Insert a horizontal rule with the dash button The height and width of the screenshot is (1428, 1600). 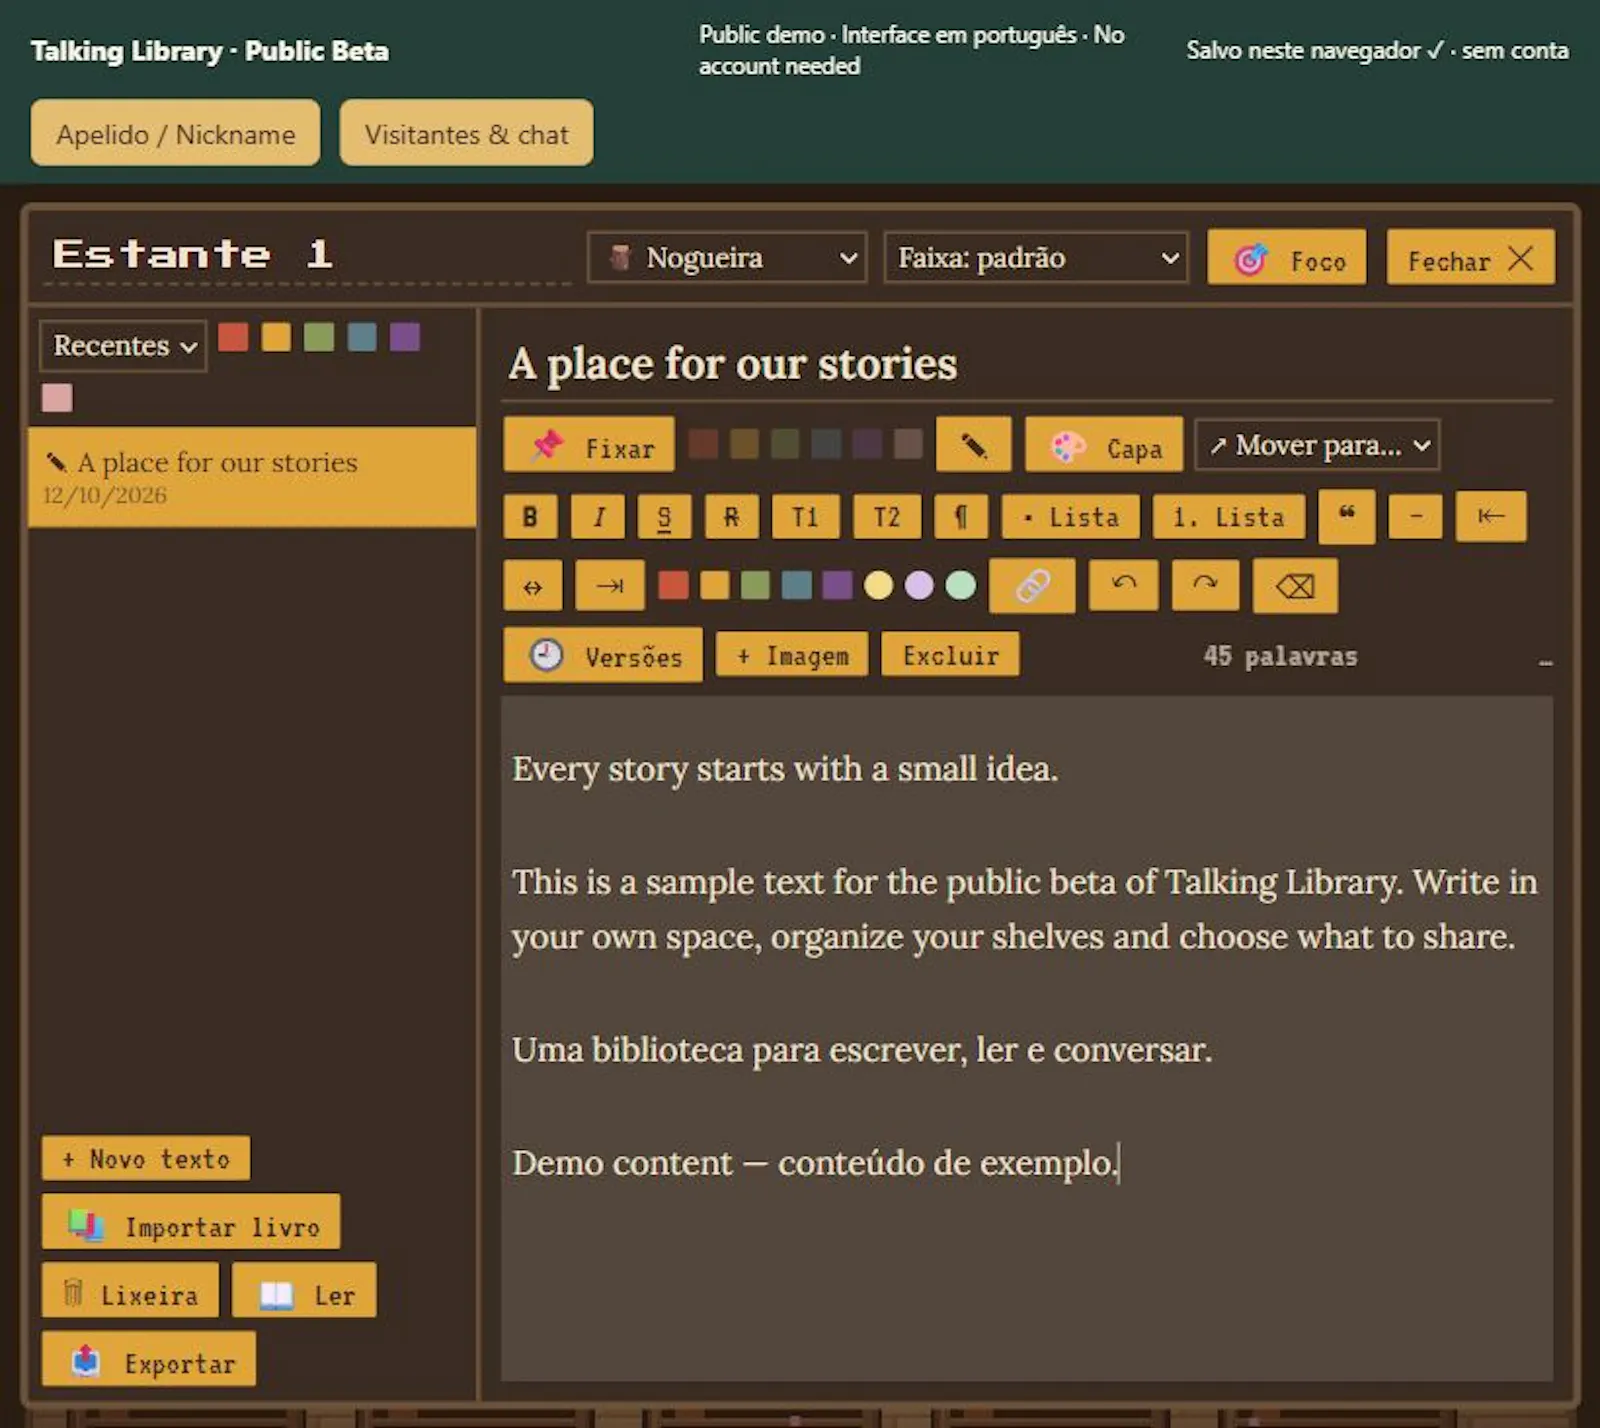(x=1415, y=516)
